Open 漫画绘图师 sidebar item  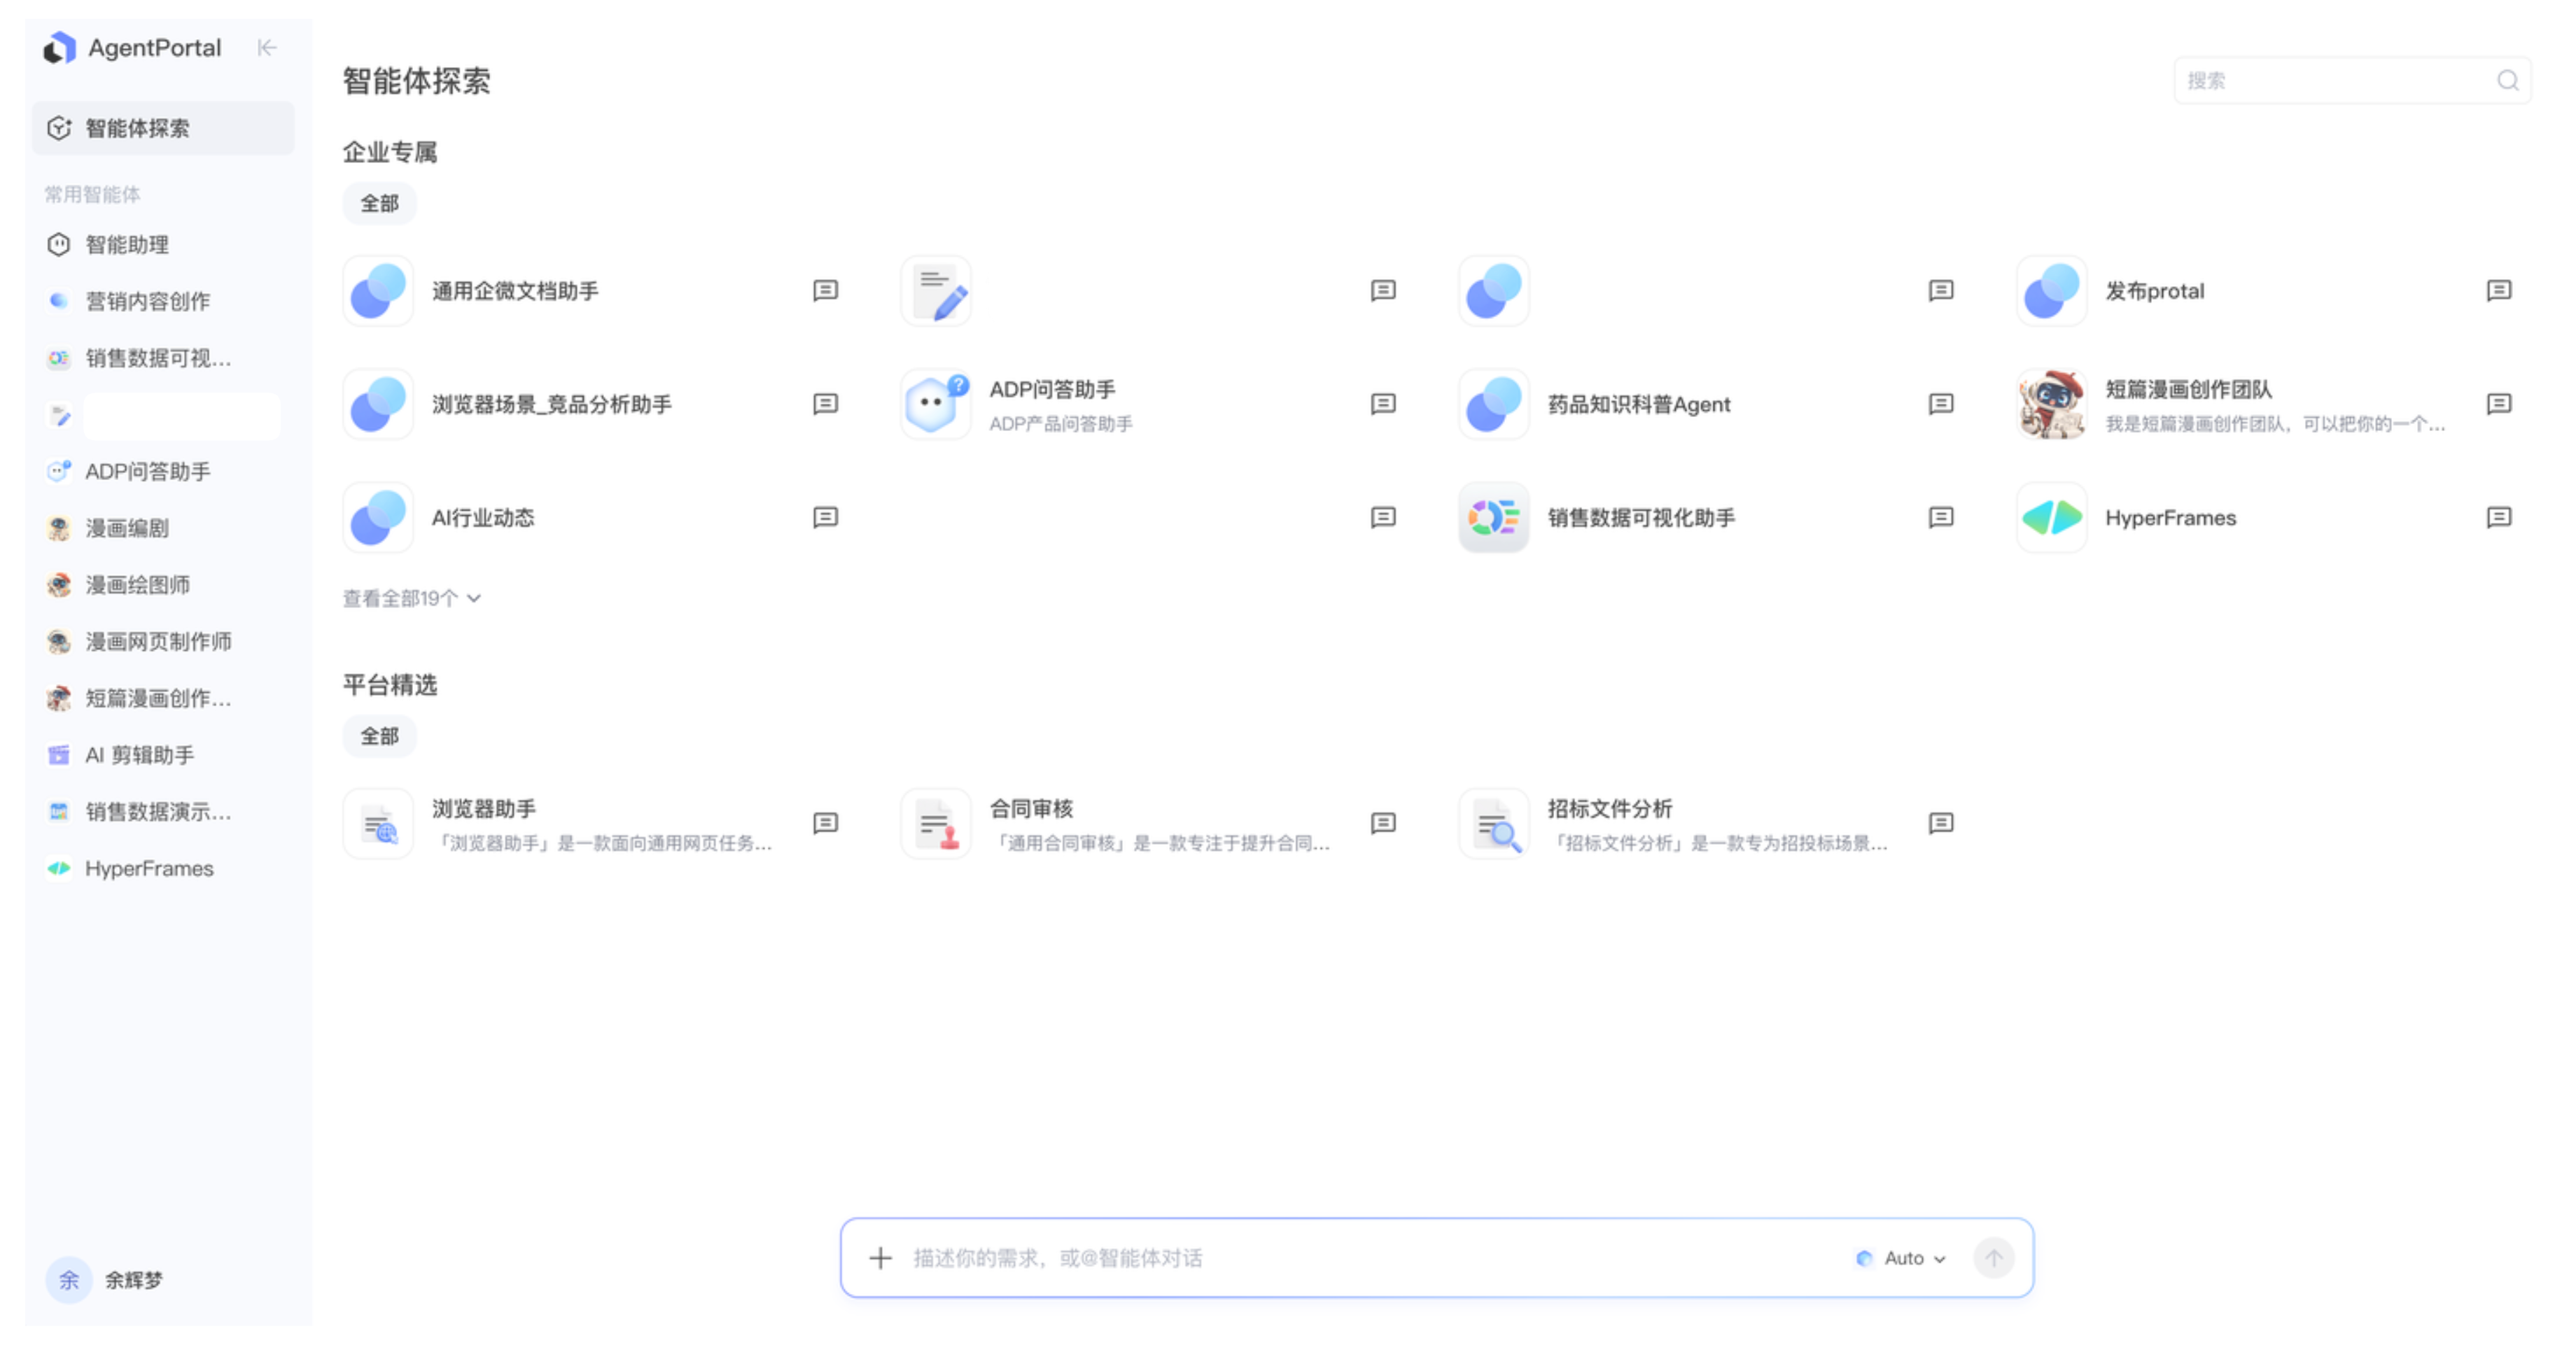tap(163, 585)
